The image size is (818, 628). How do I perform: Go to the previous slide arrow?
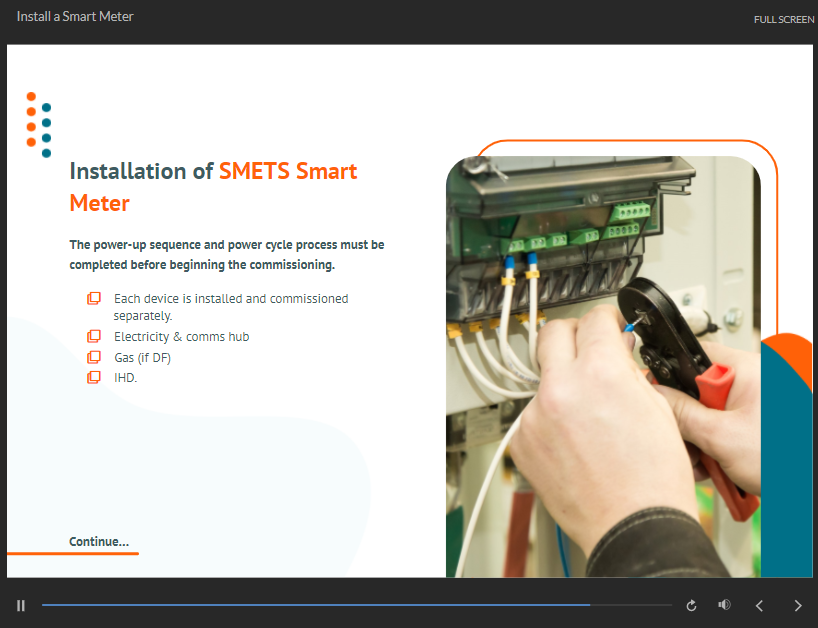pos(760,605)
